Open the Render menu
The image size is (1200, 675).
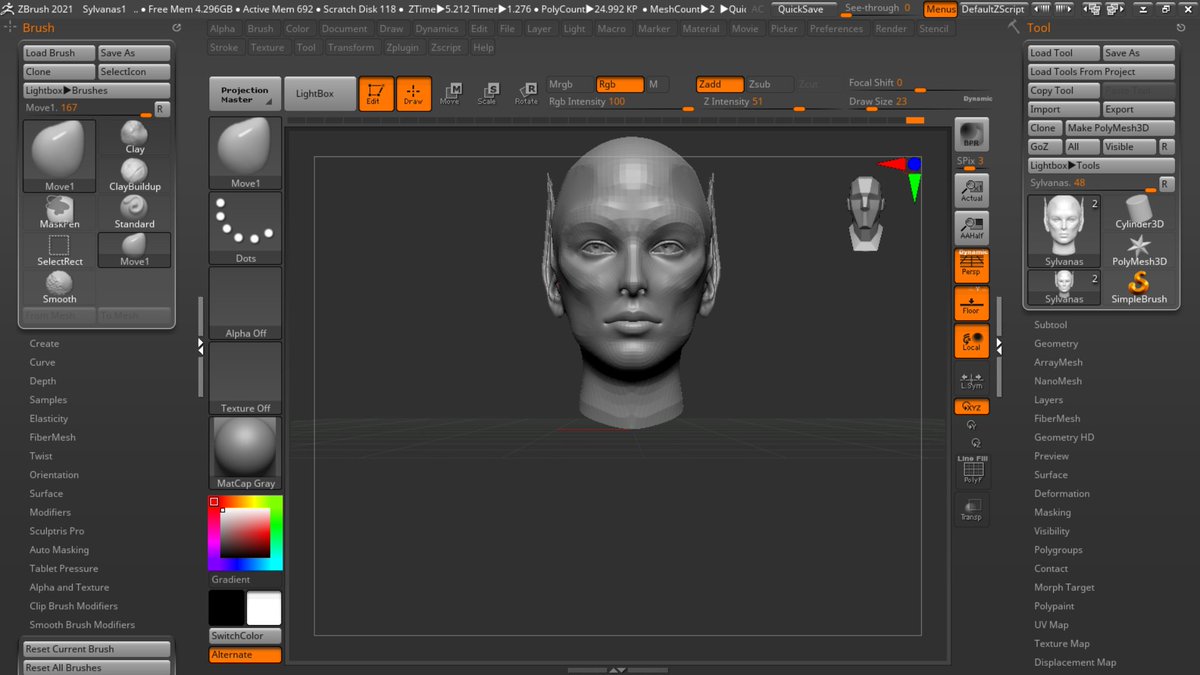point(891,29)
